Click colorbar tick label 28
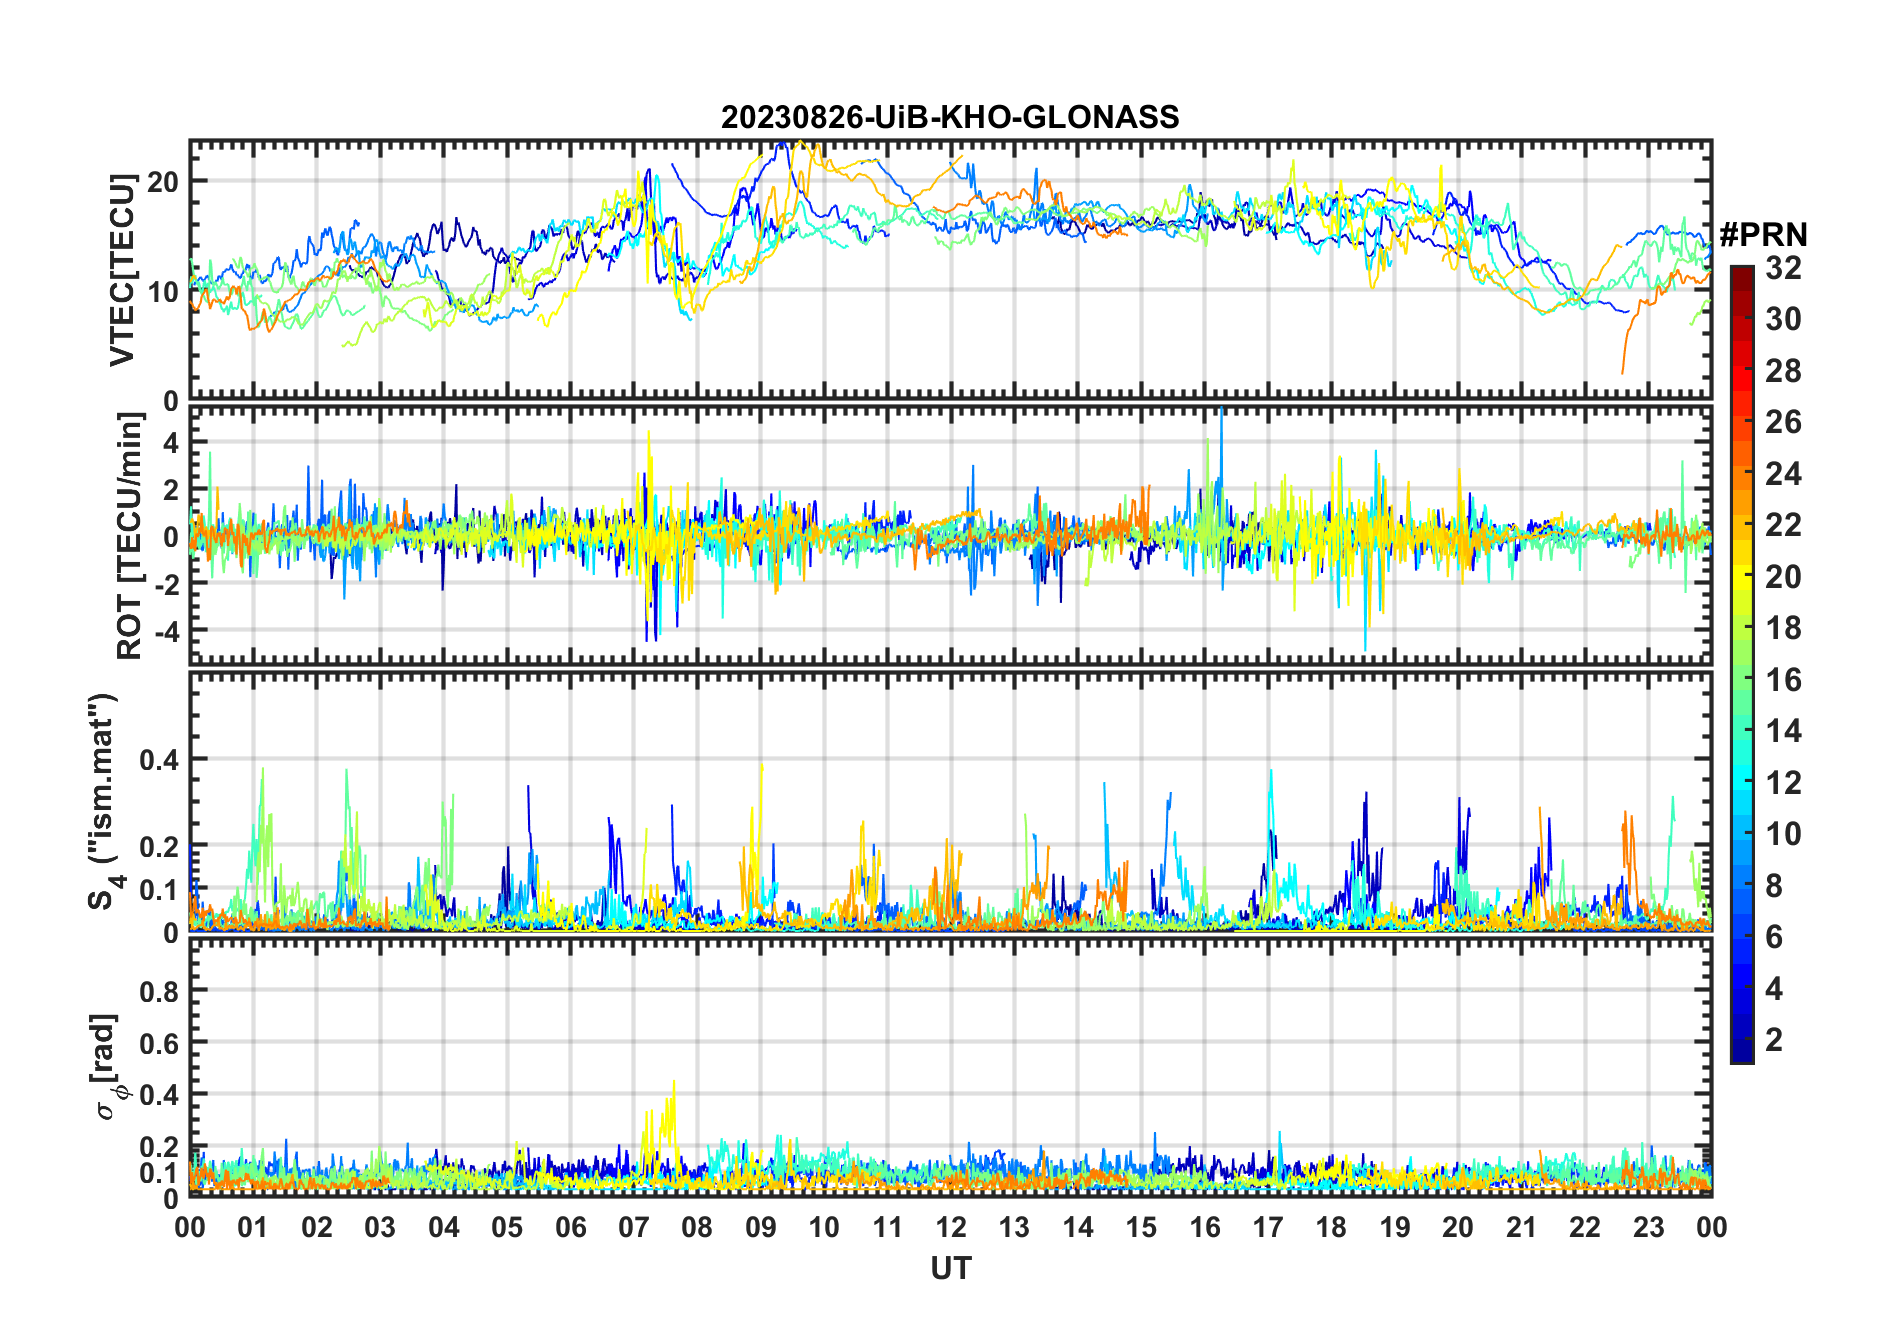 pos(1783,371)
